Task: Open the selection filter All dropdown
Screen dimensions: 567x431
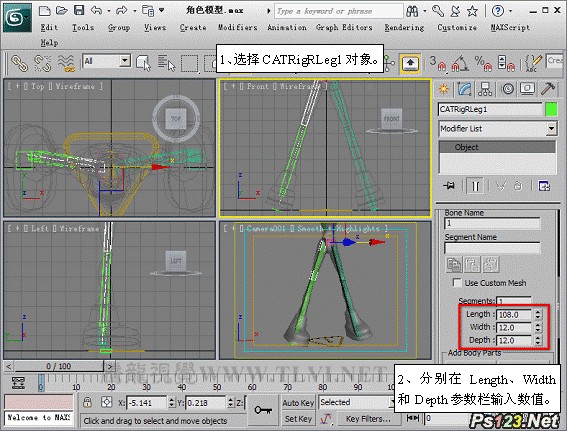Action: (107, 61)
